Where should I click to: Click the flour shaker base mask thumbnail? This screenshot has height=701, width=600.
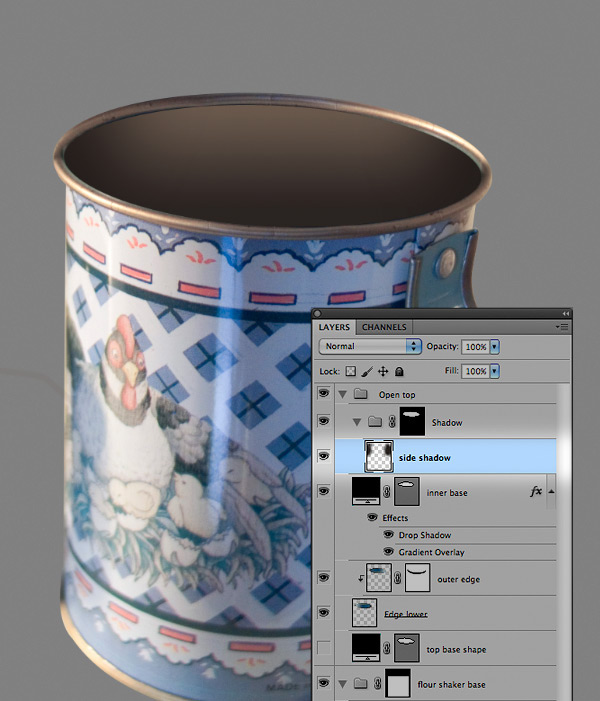[x=397, y=683]
